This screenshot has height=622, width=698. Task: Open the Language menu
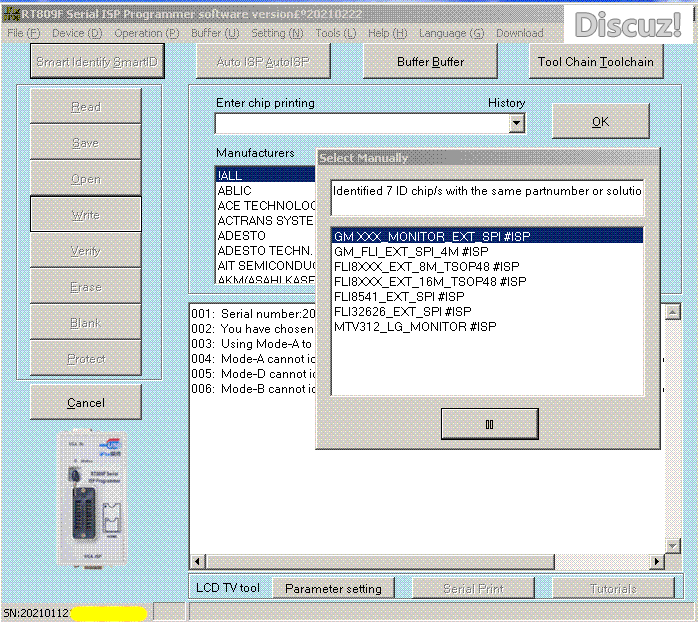pyautogui.click(x=451, y=33)
